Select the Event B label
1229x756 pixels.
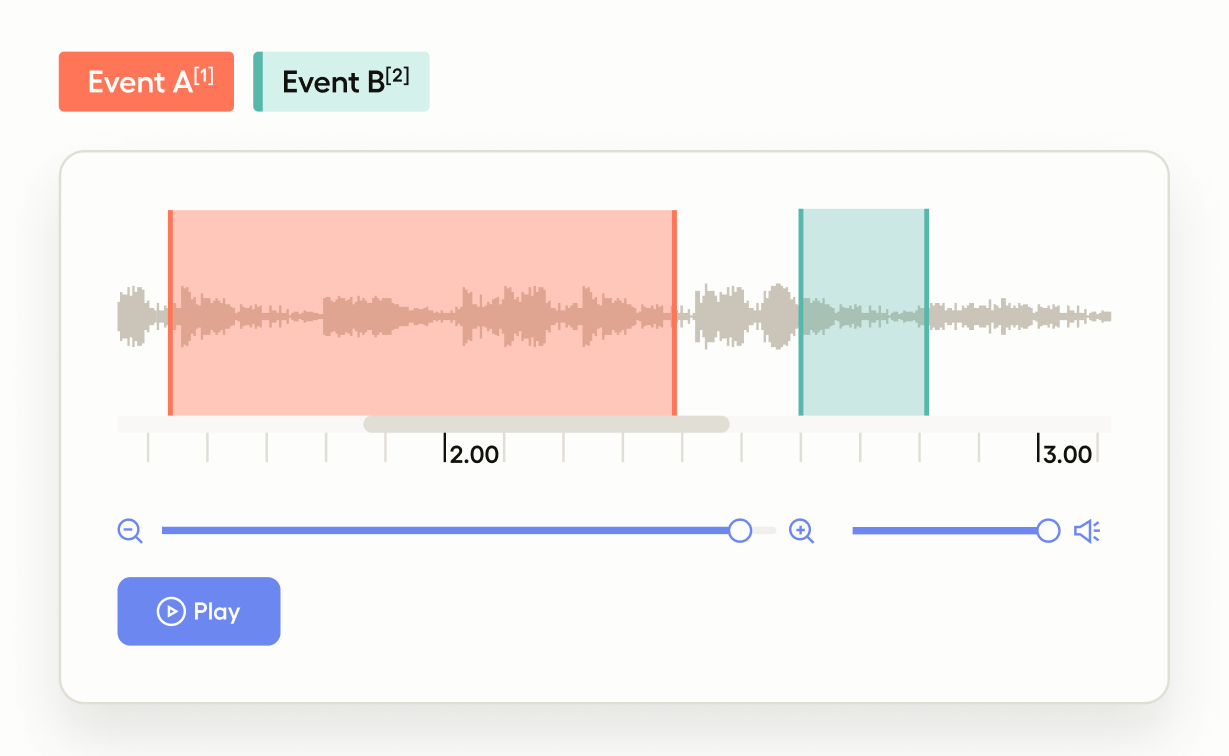point(342,82)
